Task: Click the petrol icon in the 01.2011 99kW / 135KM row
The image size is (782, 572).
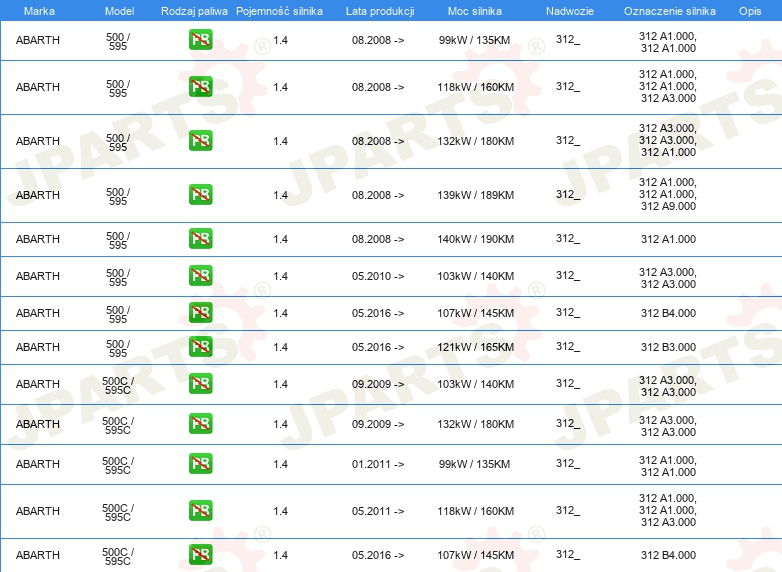Action: tap(200, 463)
